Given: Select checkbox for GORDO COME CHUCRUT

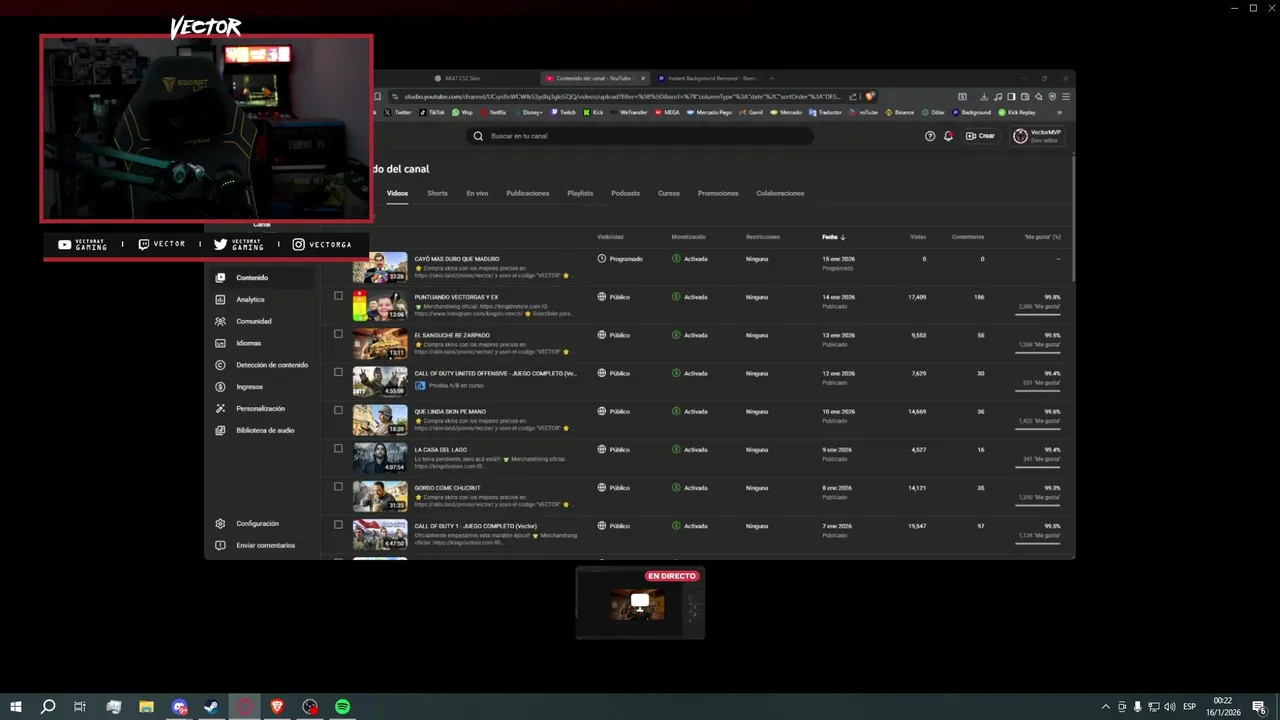Looking at the screenshot, I should (x=338, y=487).
